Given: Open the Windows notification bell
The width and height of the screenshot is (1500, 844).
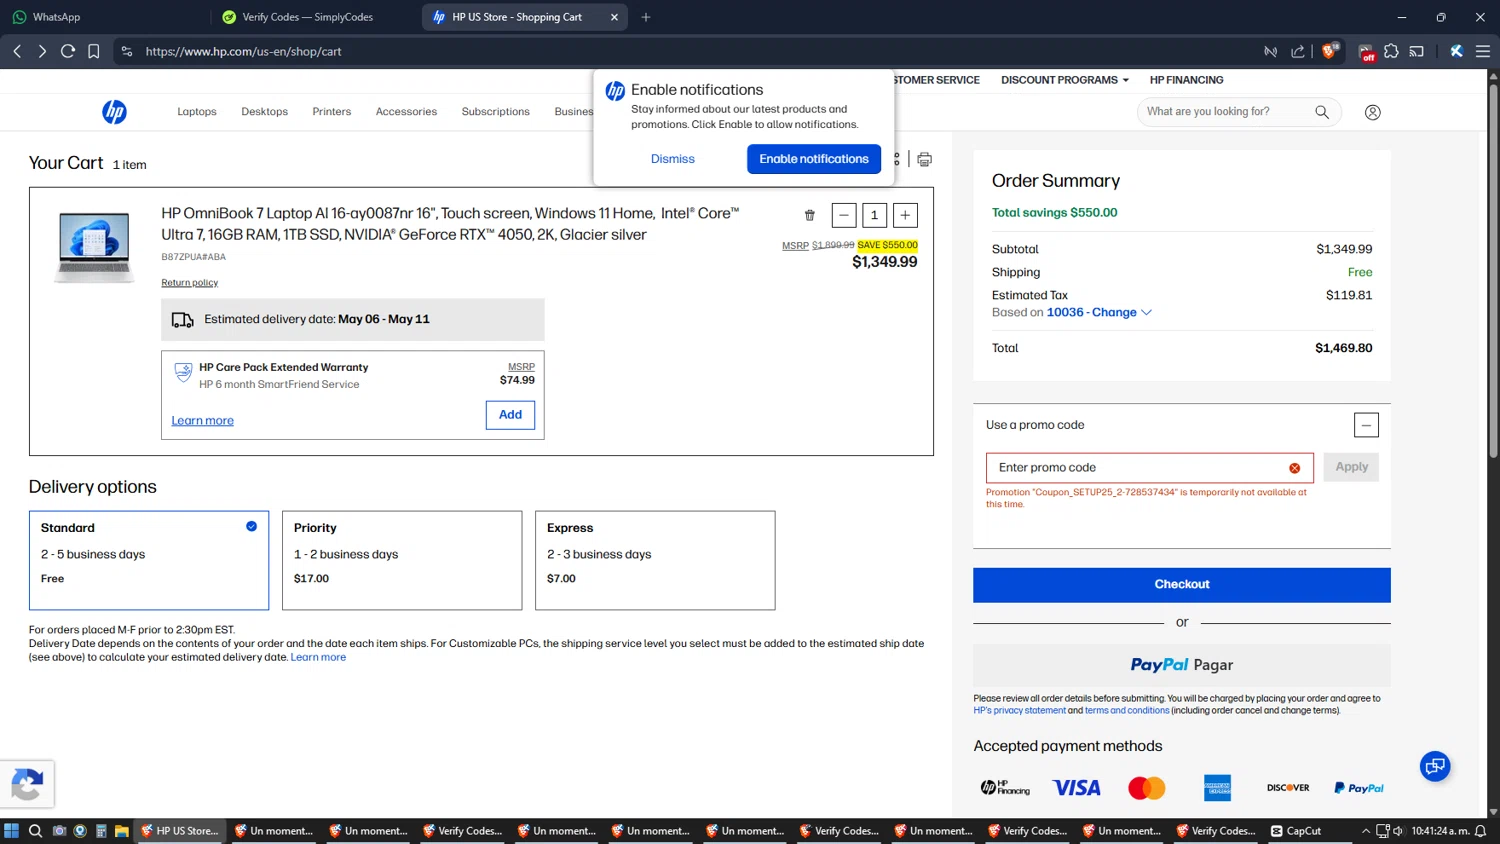Looking at the screenshot, I should (1481, 831).
